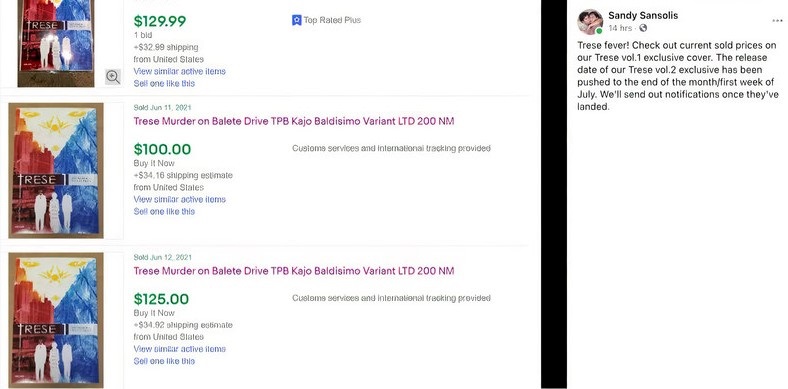Click Sell one like this under $100.00 listing

tap(164, 212)
